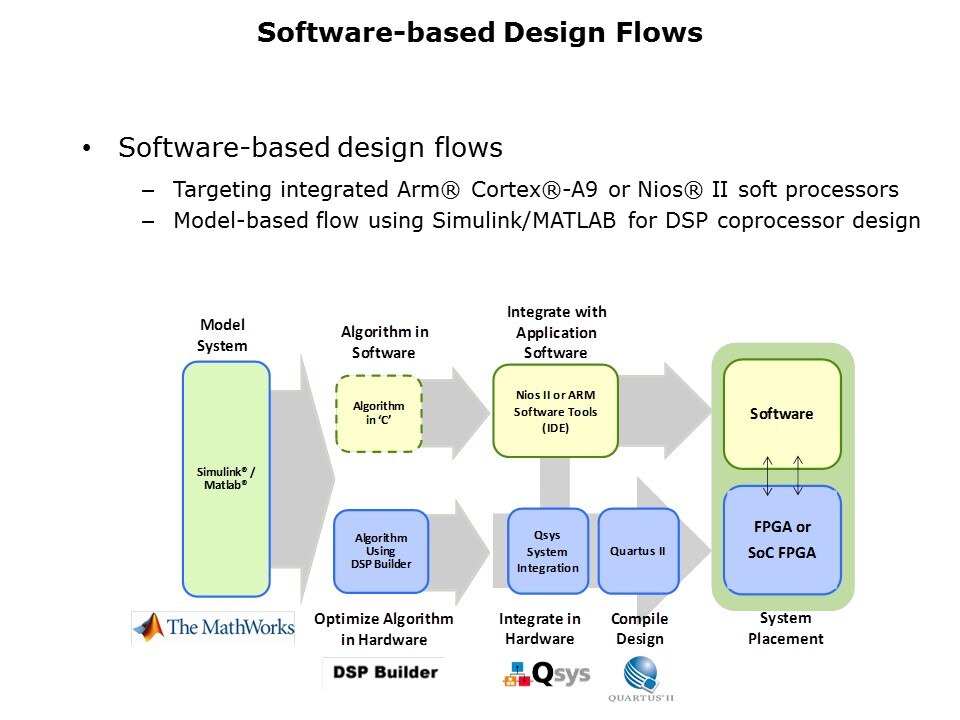Click the Software-based Design Flows title

click(480, 33)
